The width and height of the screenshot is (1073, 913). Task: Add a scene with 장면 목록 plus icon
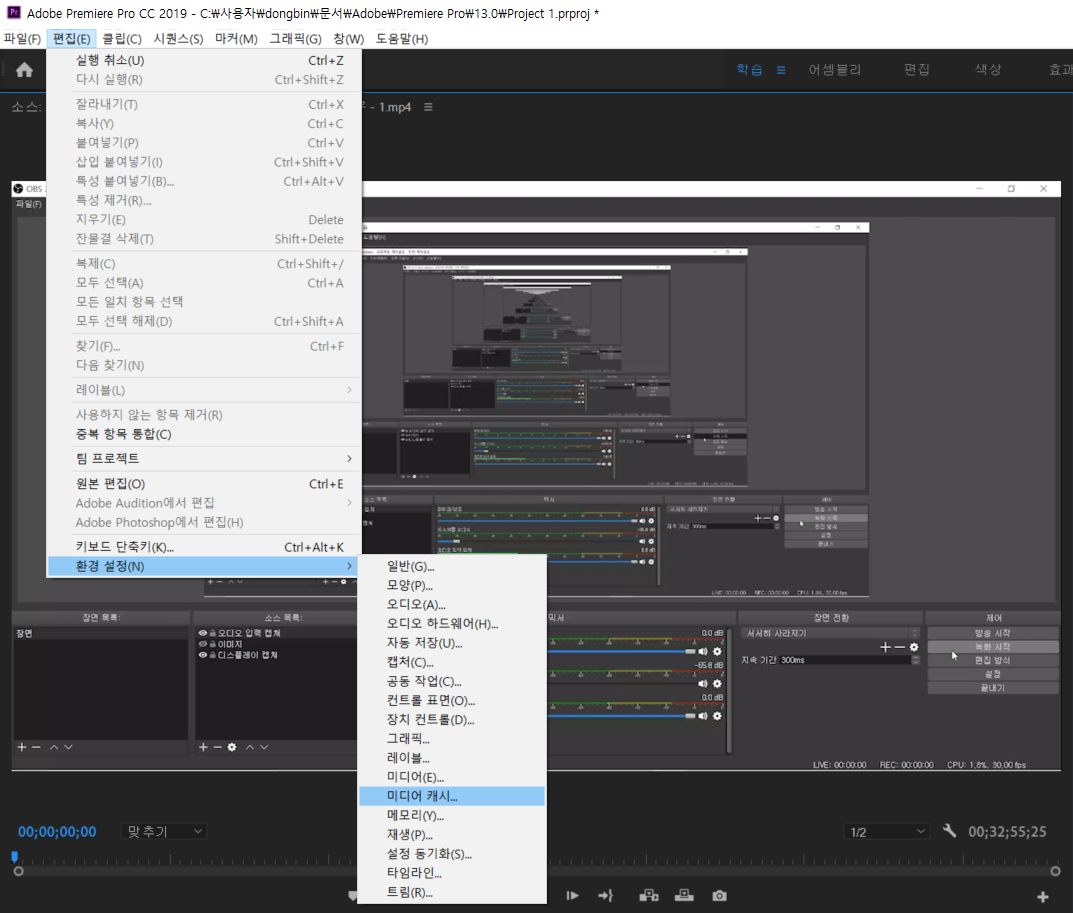coord(22,747)
